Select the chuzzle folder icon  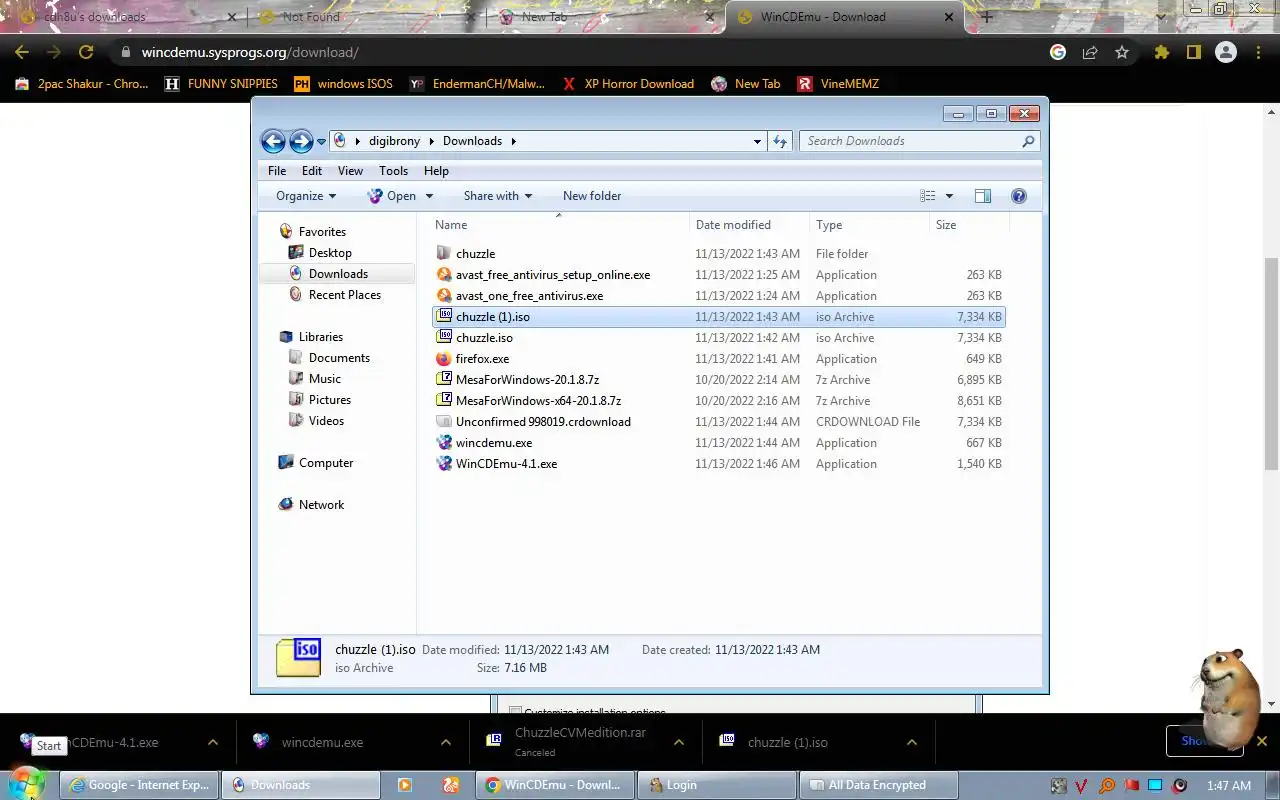click(x=444, y=253)
